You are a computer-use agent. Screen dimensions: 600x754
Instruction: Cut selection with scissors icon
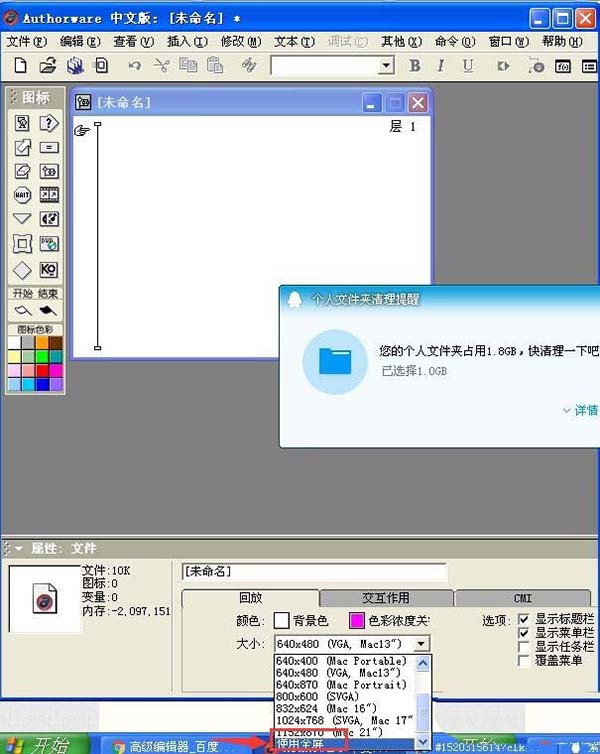[x=162, y=65]
